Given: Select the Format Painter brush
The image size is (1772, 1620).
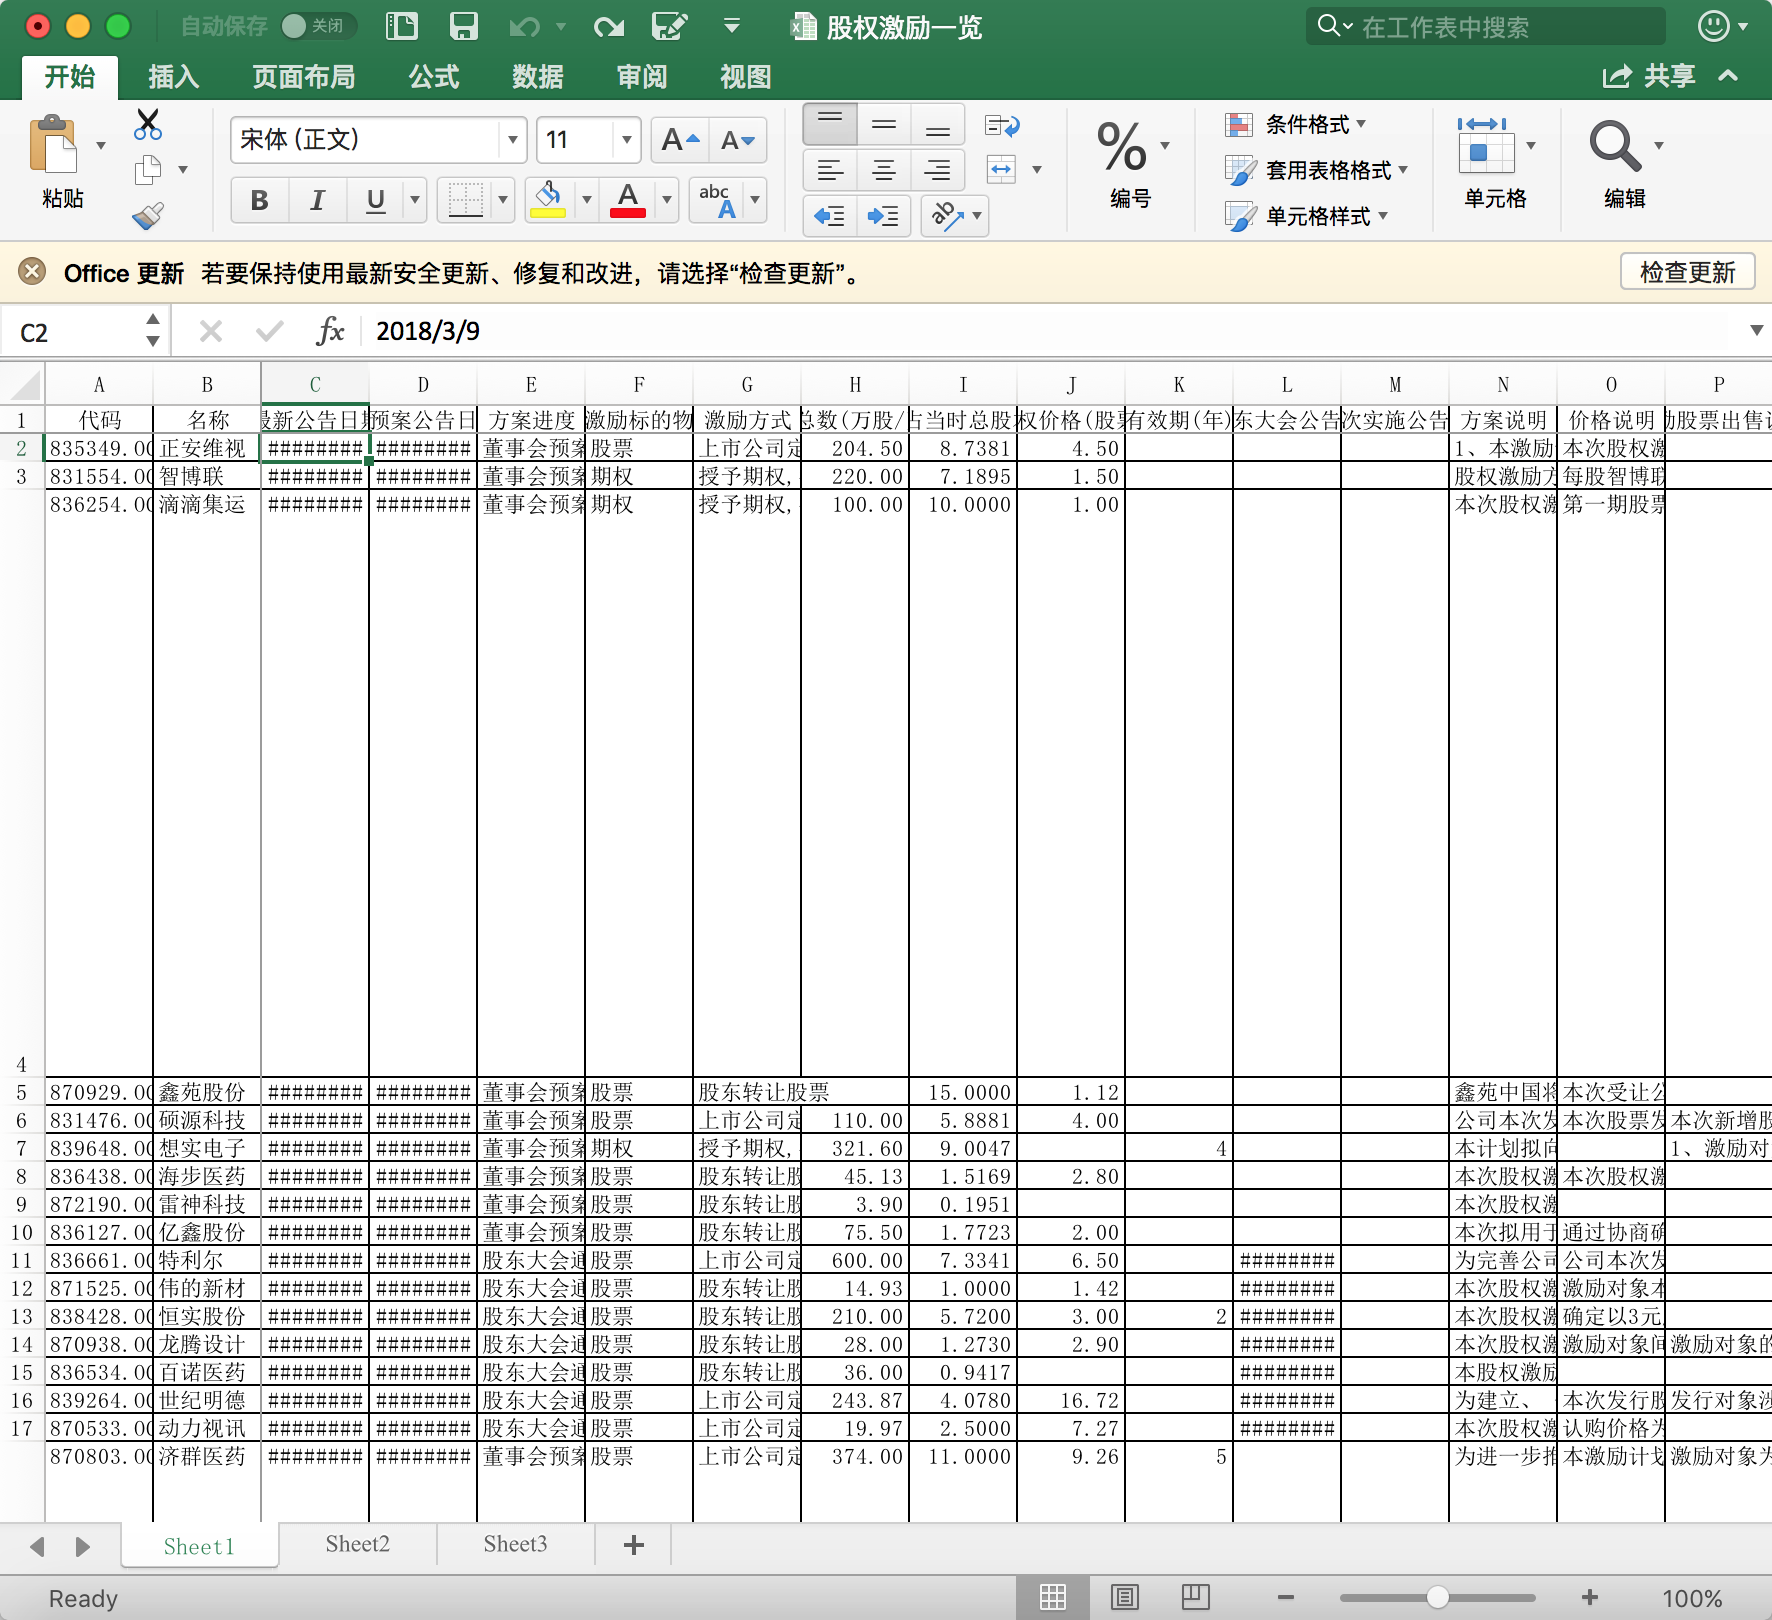Looking at the screenshot, I should (148, 216).
